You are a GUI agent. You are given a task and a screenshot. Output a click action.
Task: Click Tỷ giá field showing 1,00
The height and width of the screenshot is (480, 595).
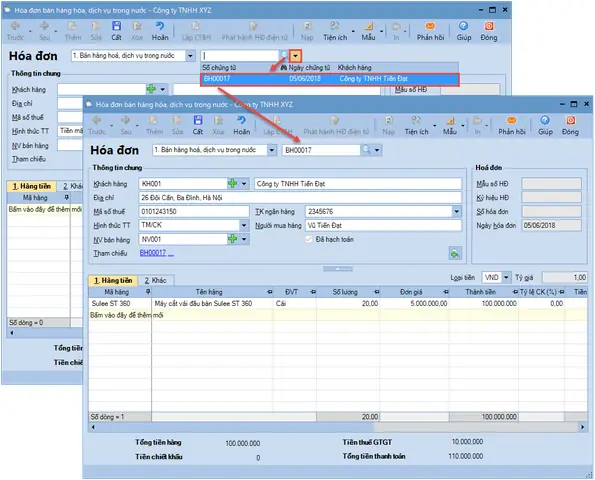click(565, 277)
